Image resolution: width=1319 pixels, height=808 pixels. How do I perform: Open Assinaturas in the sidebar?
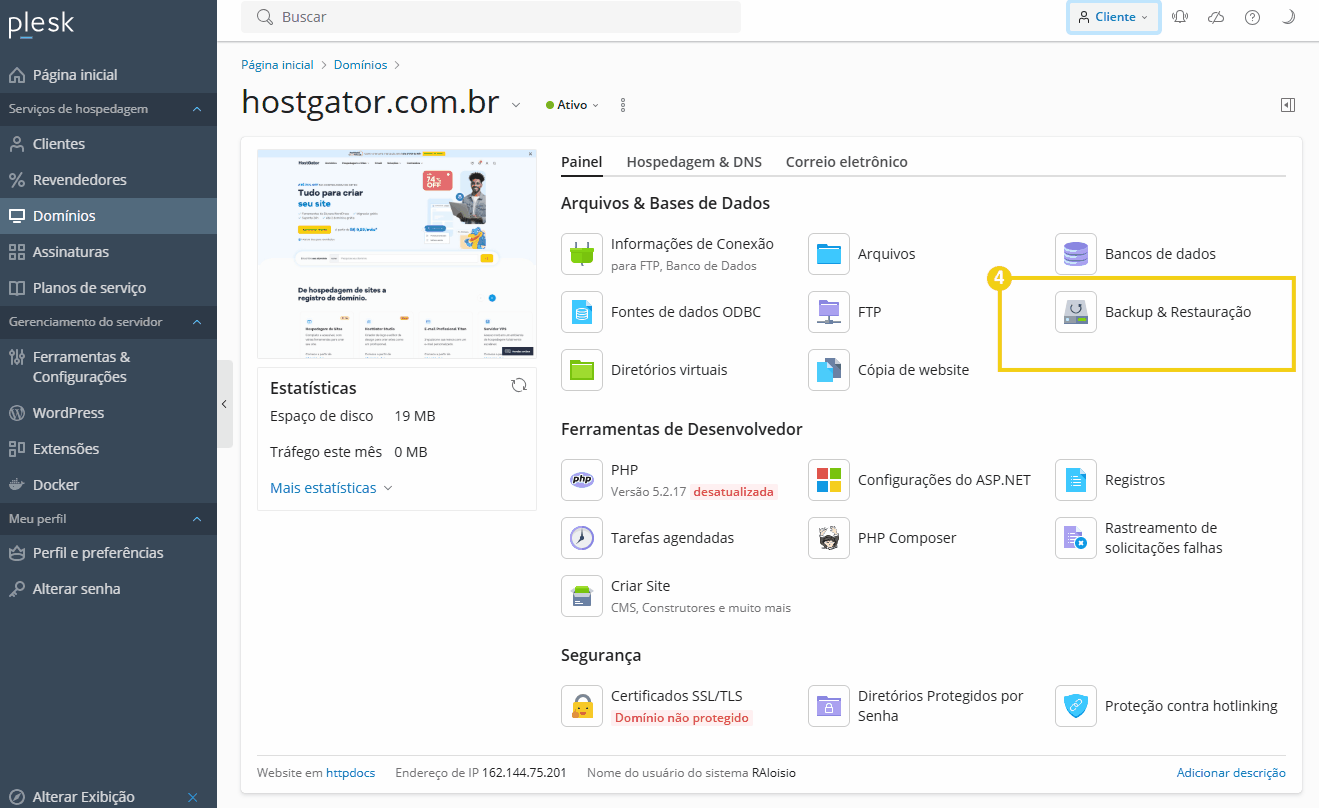pos(108,252)
